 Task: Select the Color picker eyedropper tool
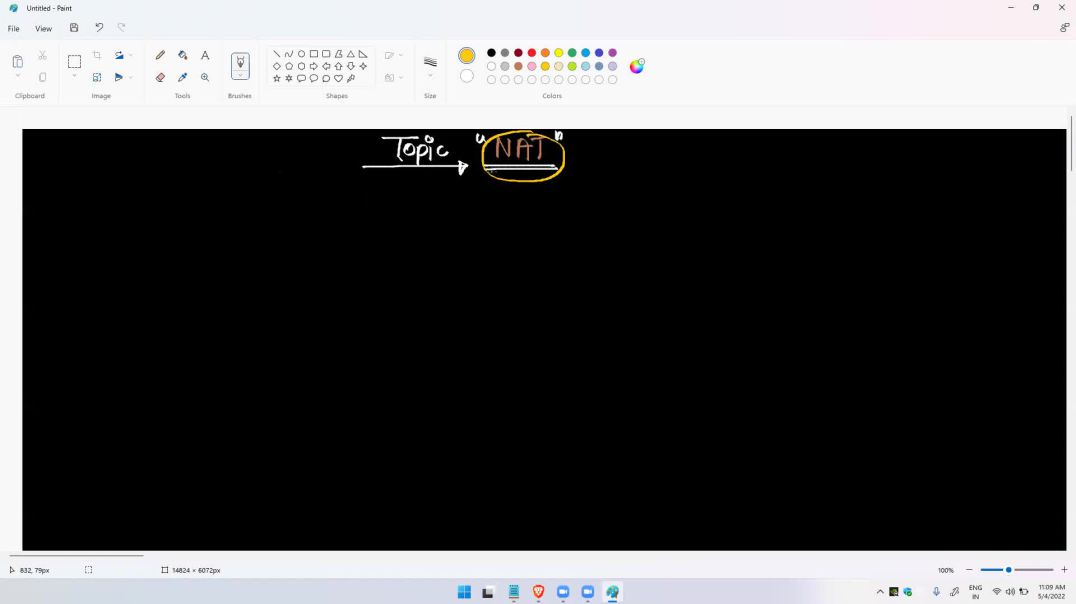tap(183, 78)
